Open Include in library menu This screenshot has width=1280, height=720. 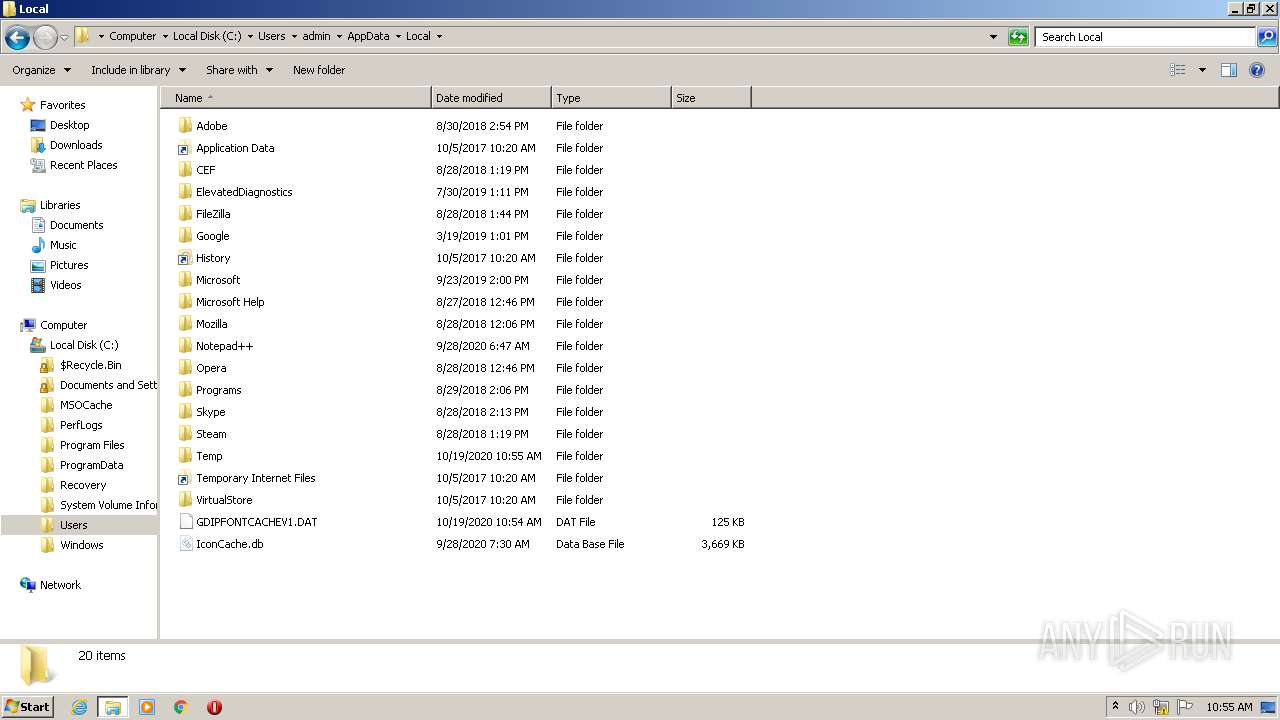[x=138, y=70]
